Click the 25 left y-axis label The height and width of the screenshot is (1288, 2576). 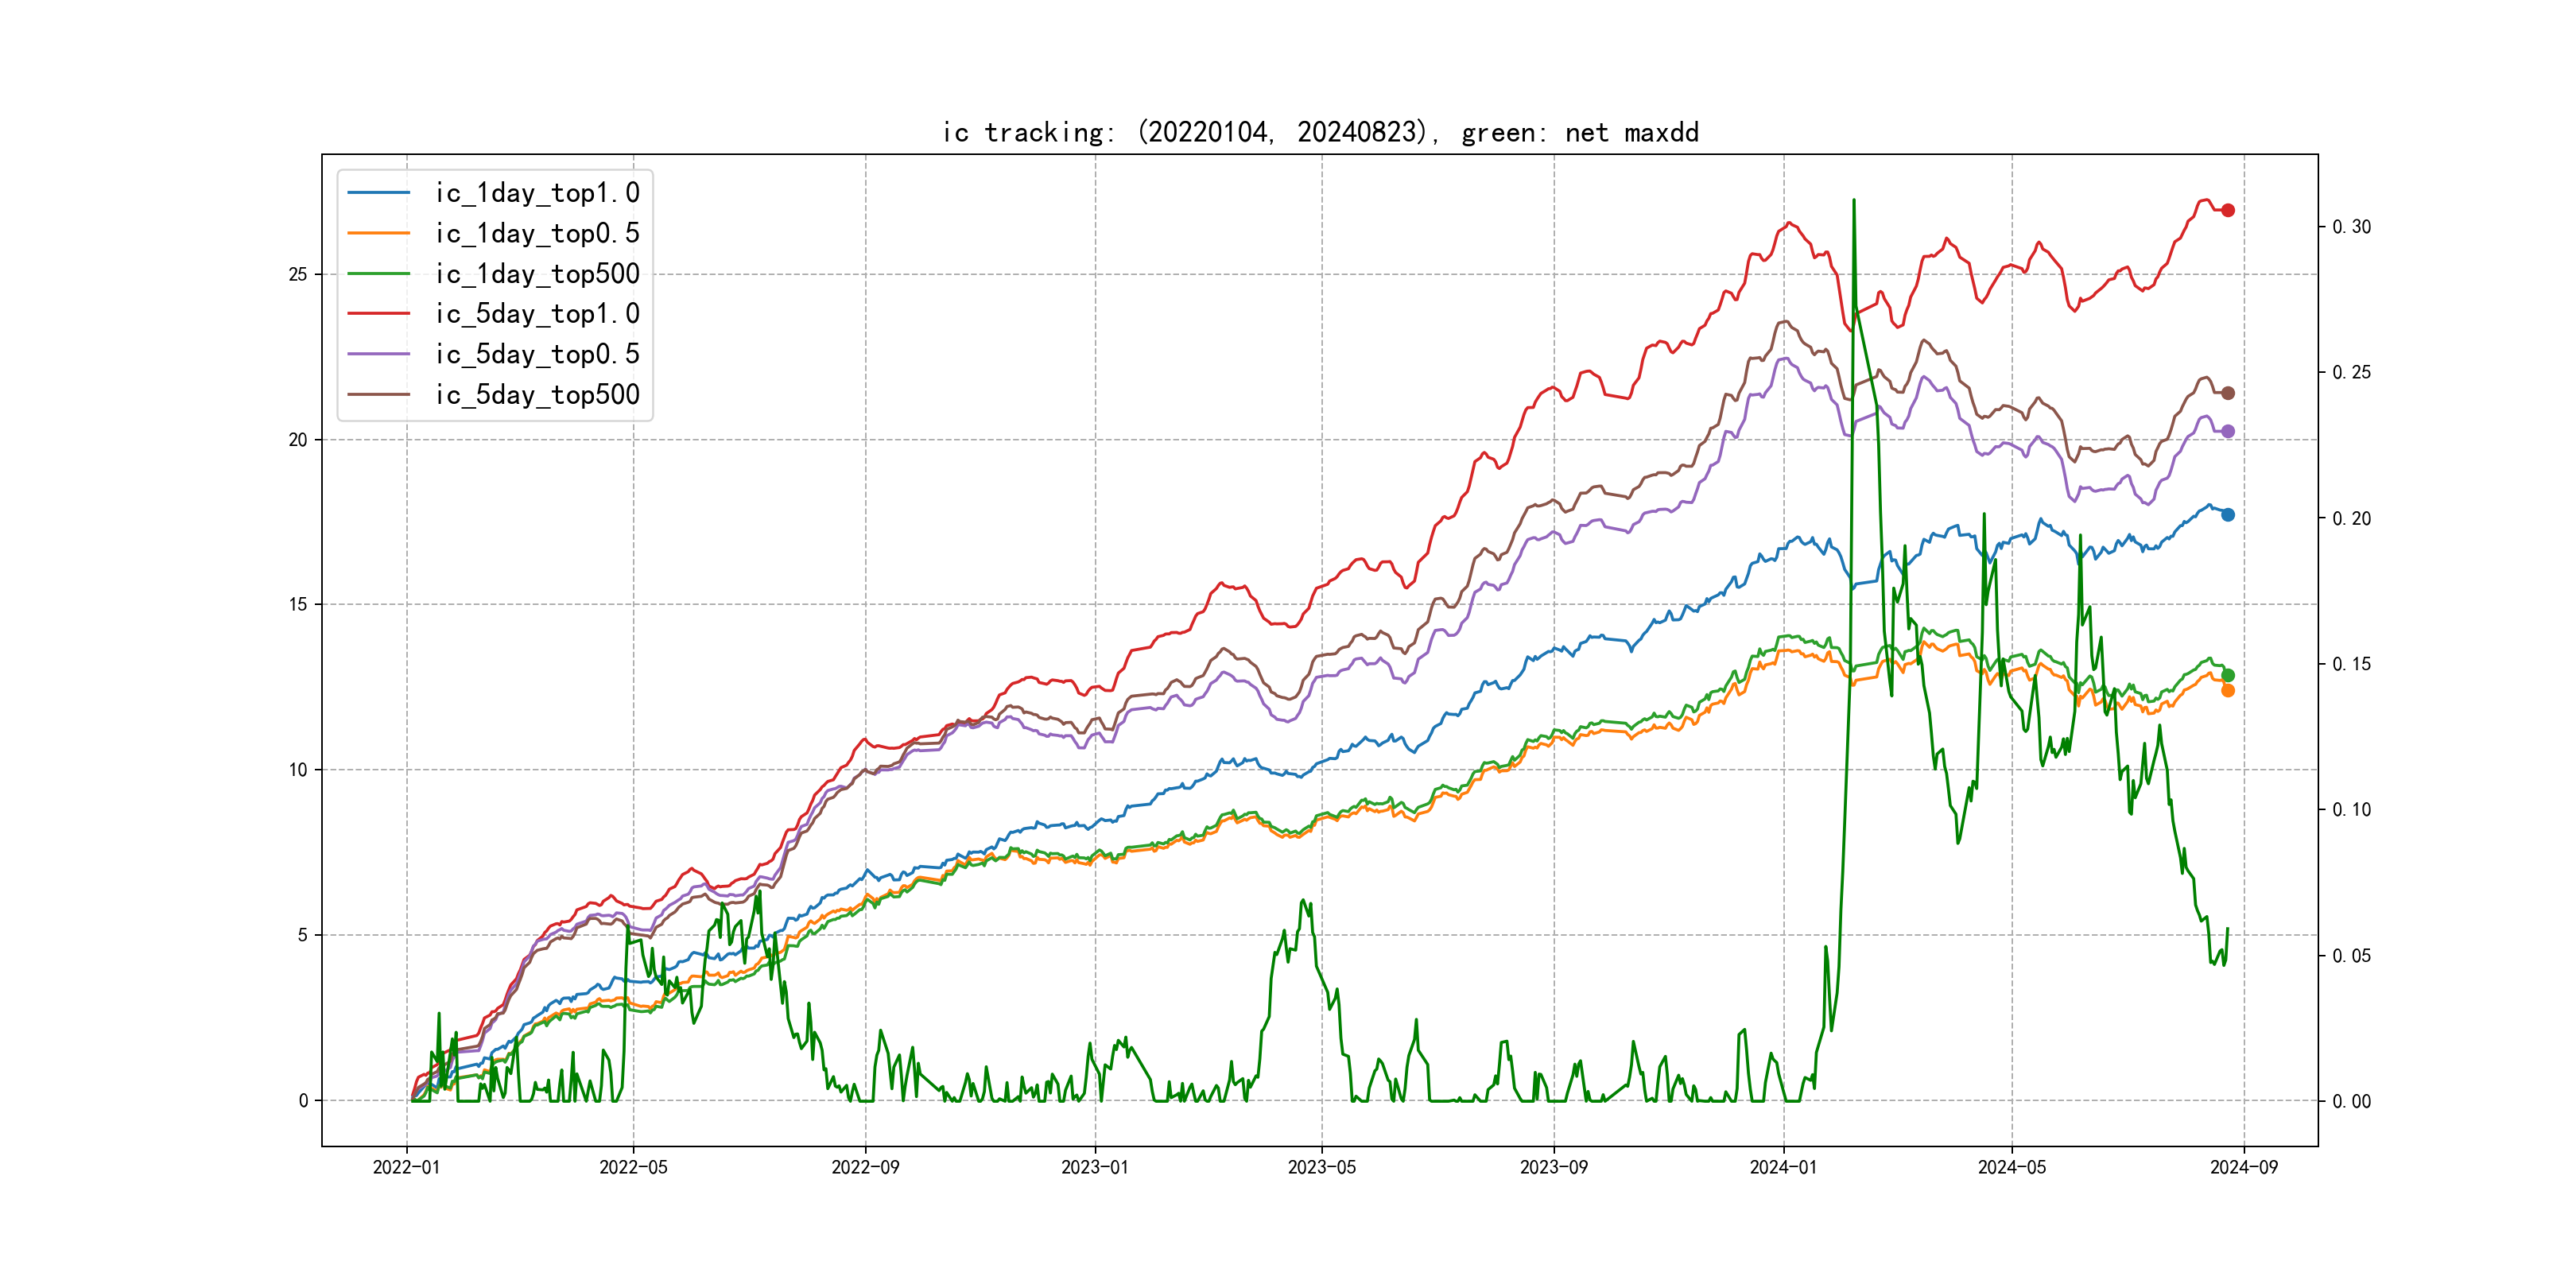point(298,274)
